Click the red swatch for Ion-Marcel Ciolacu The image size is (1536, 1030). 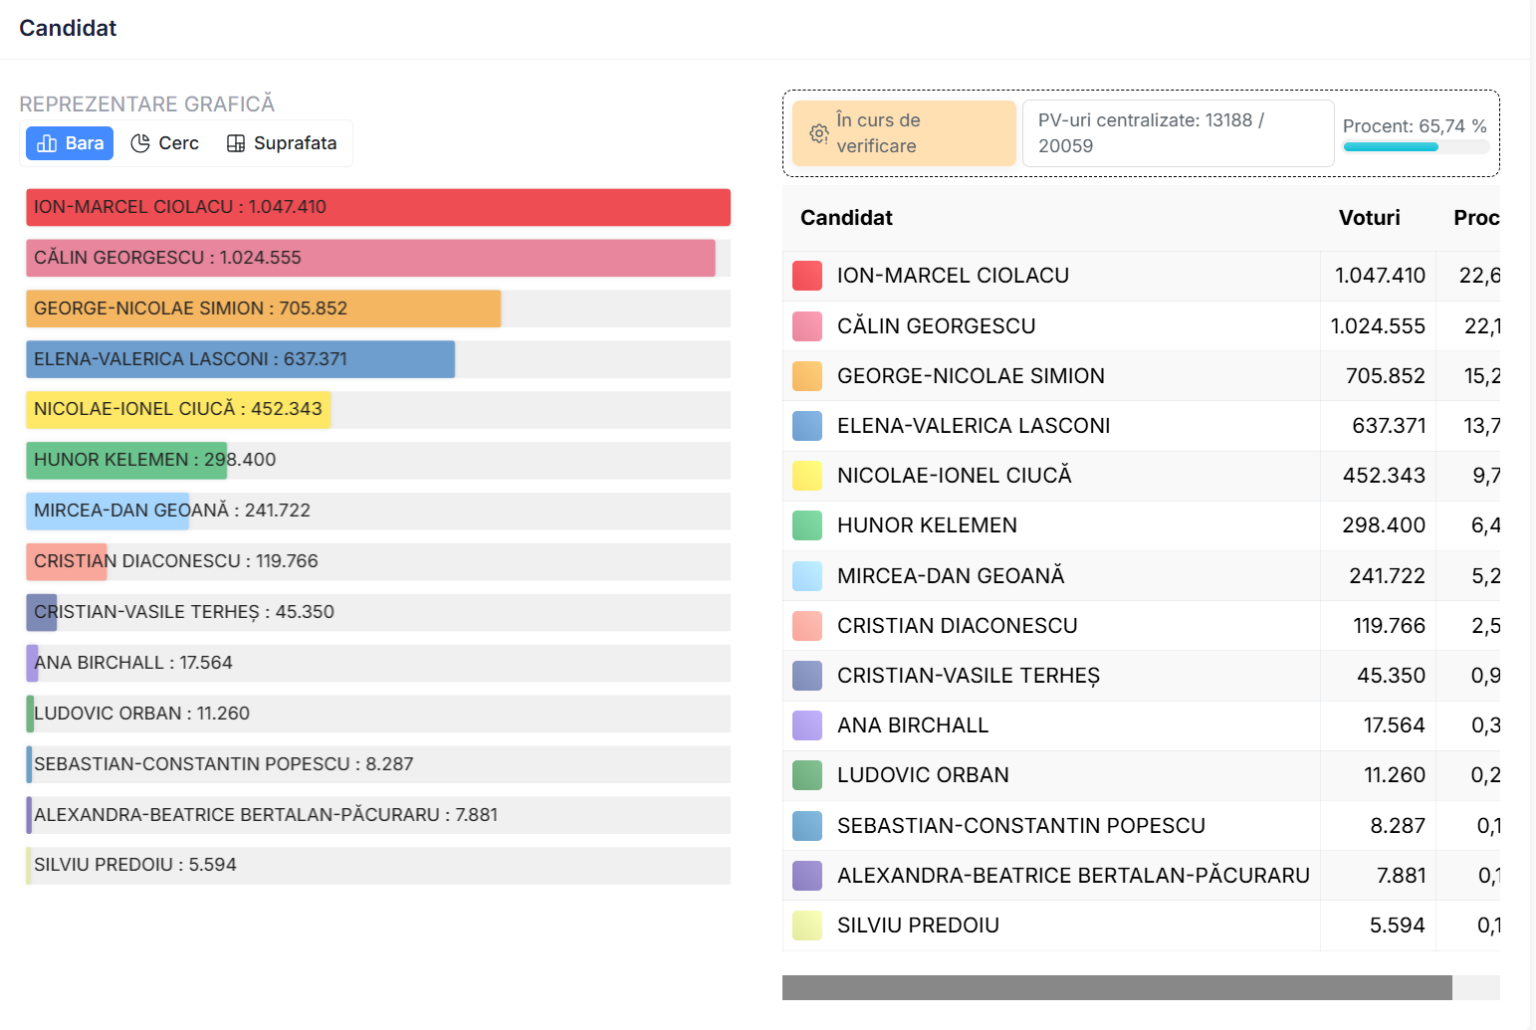[807, 276]
